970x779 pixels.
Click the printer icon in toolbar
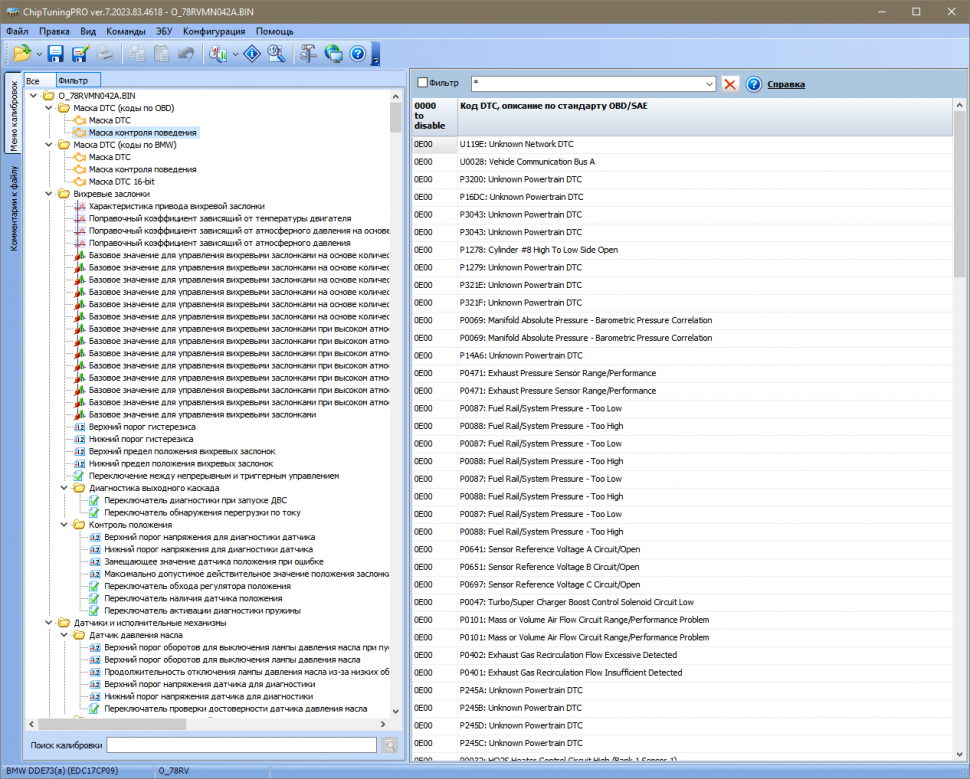[105, 54]
